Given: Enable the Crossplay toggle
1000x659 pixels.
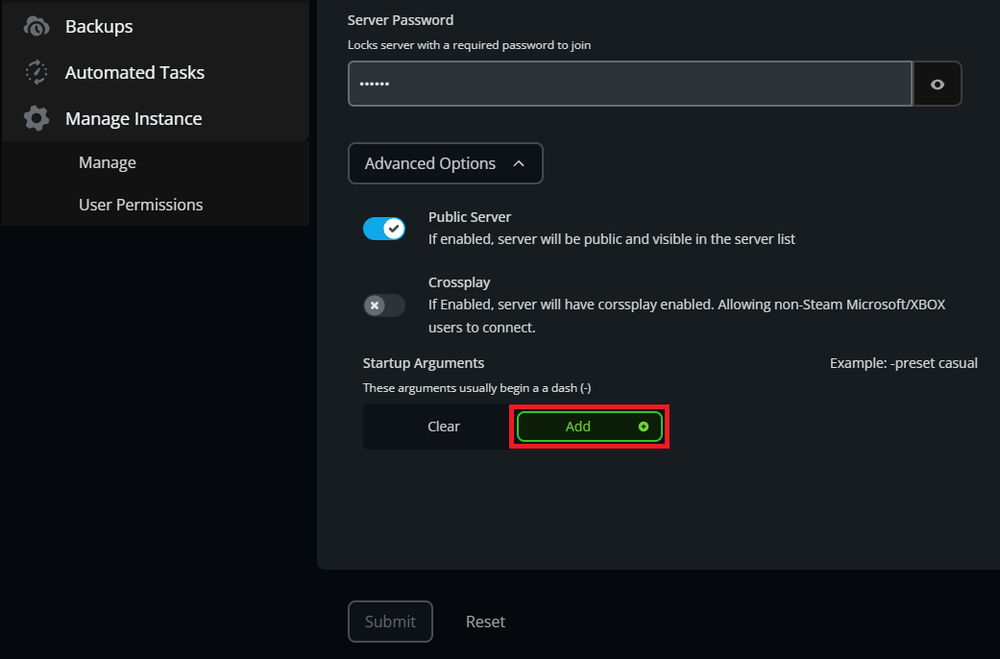Looking at the screenshot, I should coord(384,305).
